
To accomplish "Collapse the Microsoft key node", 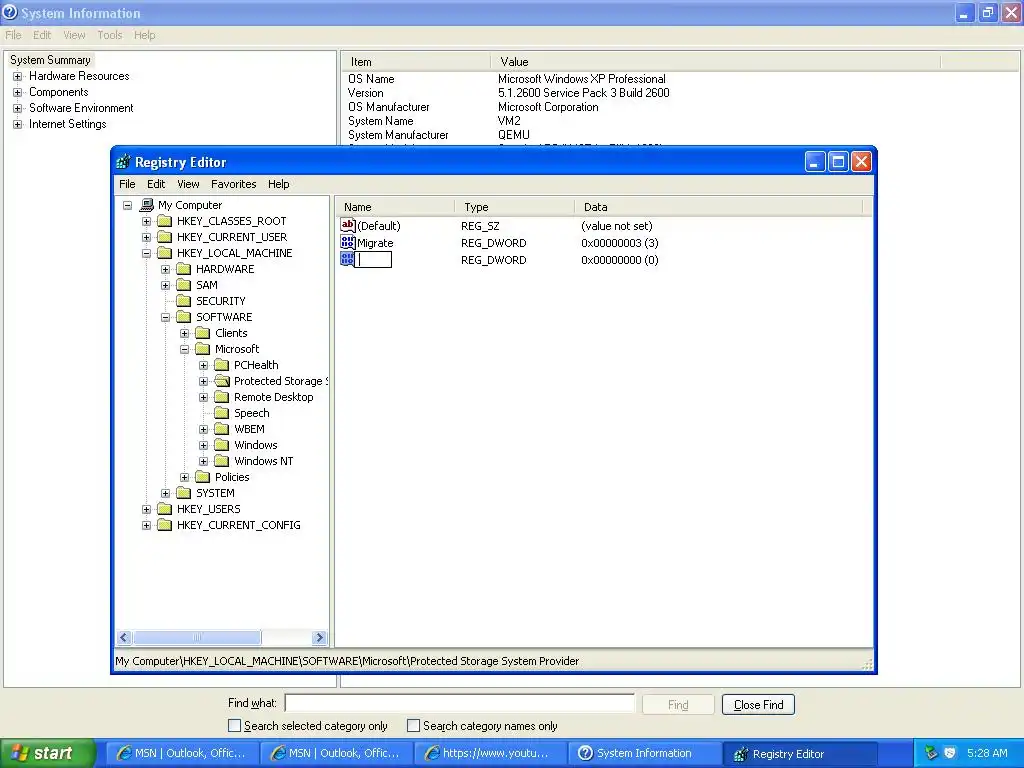I will coord(184,349).
